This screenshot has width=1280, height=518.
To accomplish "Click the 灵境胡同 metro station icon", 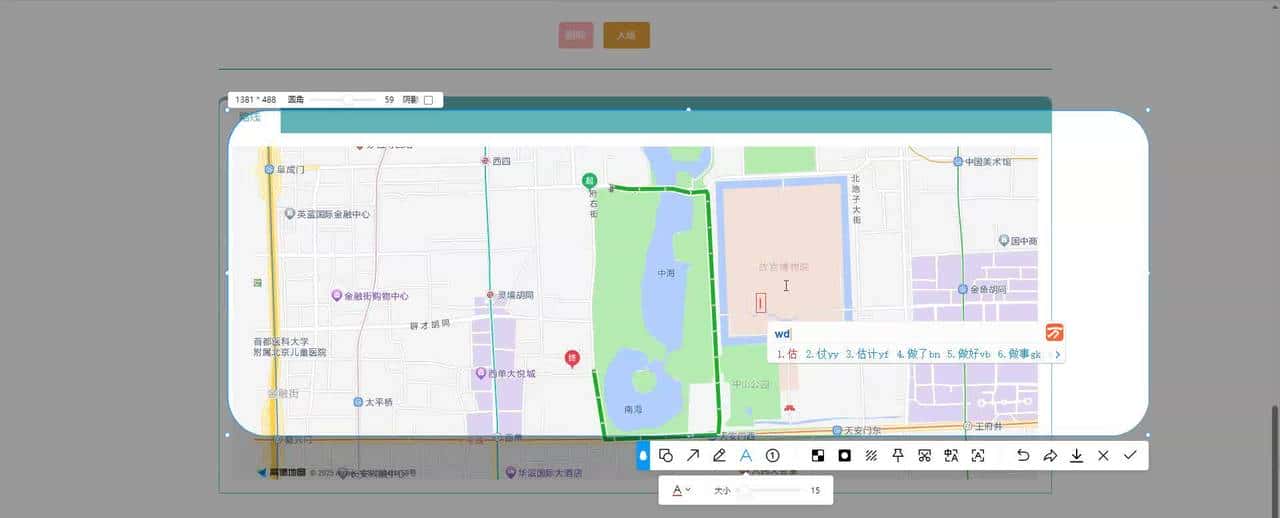I will click(x=490, y=295).
